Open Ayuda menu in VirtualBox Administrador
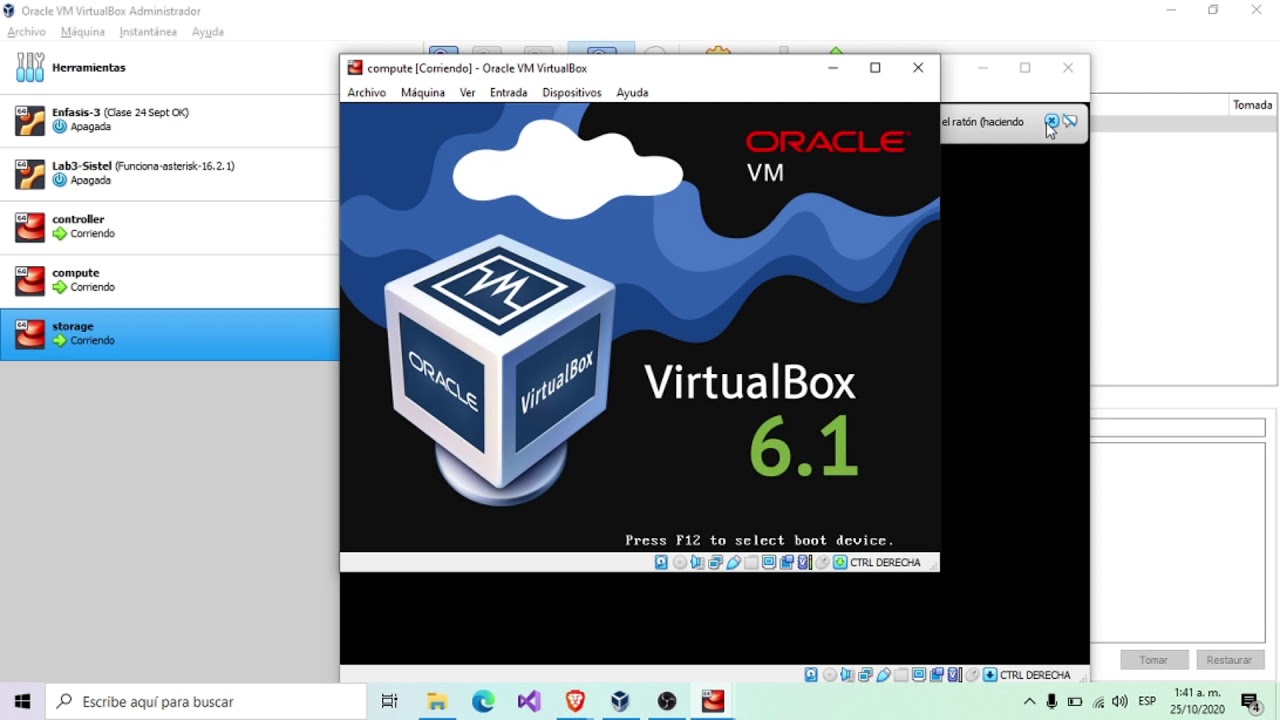Viewport: 1280px width, 720px height. (208, 32)
